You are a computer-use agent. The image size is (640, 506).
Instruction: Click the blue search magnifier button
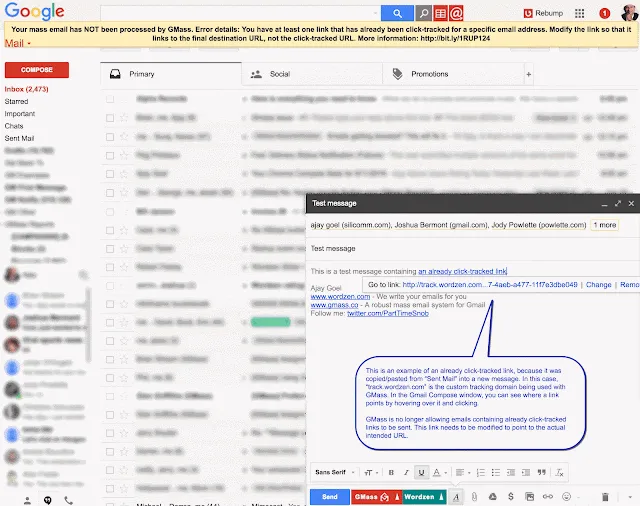(x=397, y=13)
